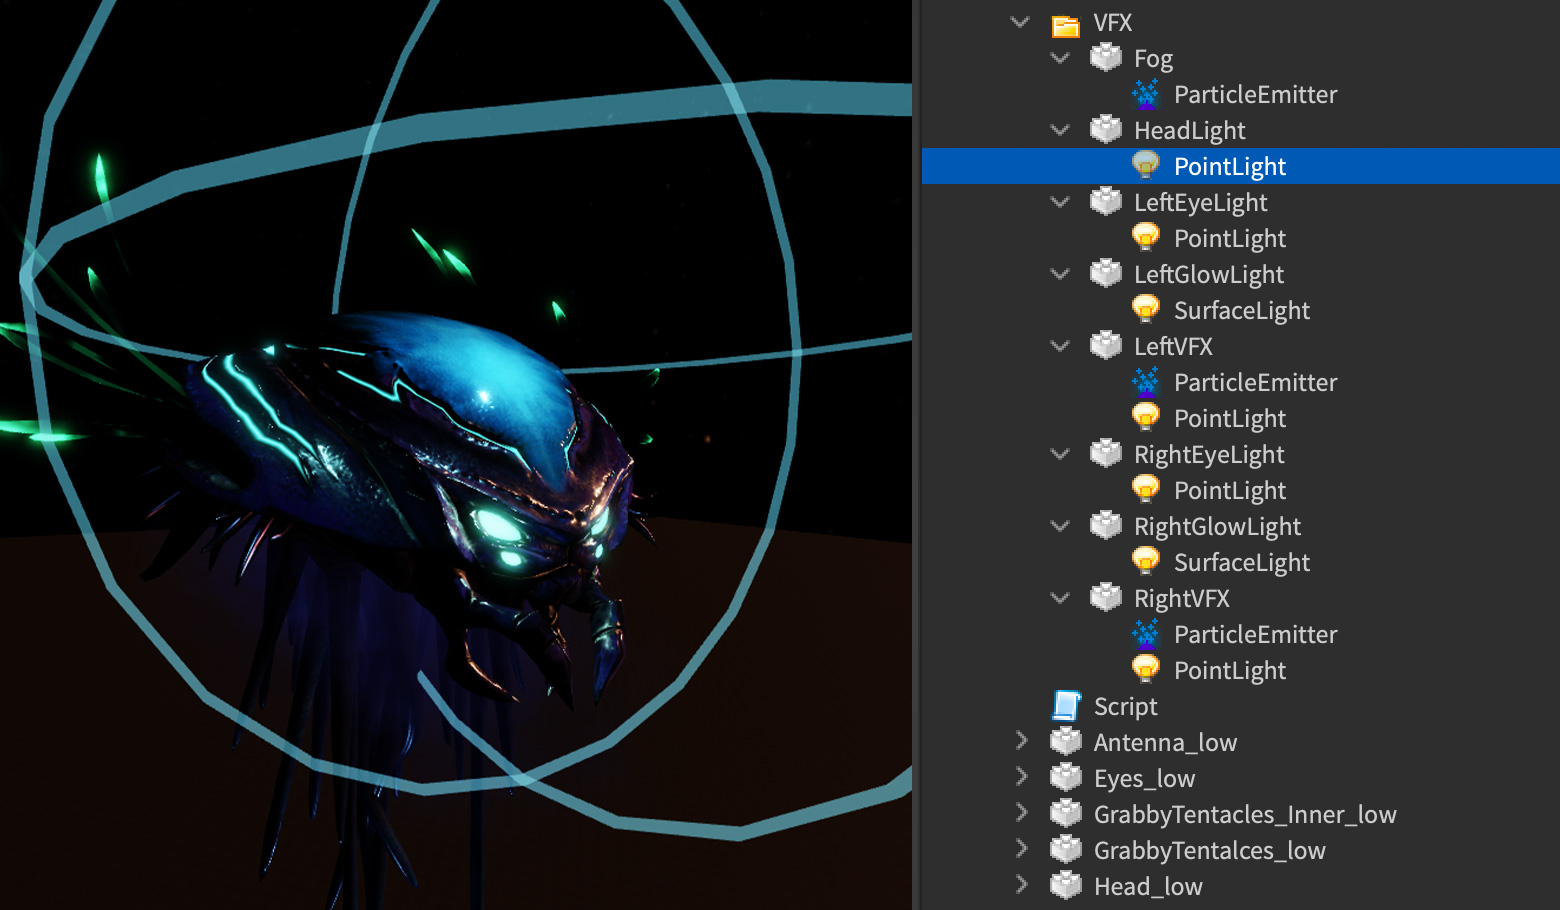Select the Script label
This screenshot has height=910, width=1560.
coord(1126,707)
